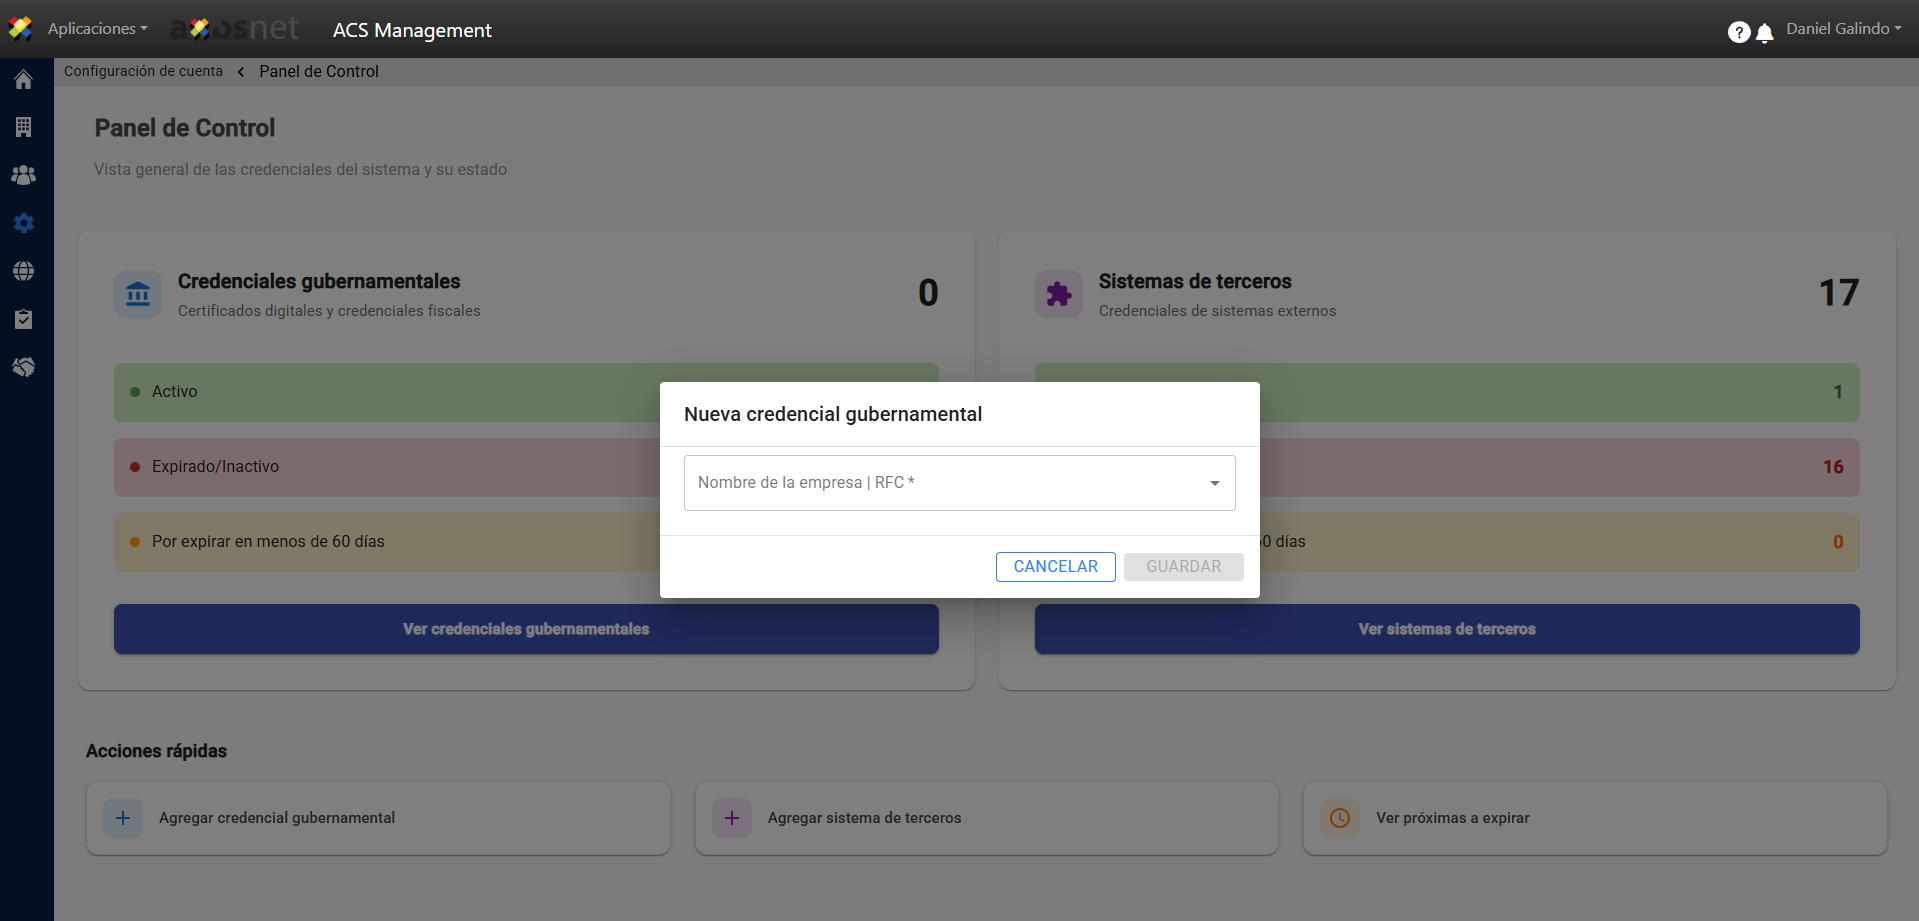
Task: Open Daniel Galindo user dropdown
Action: [x=1843, y=29]
